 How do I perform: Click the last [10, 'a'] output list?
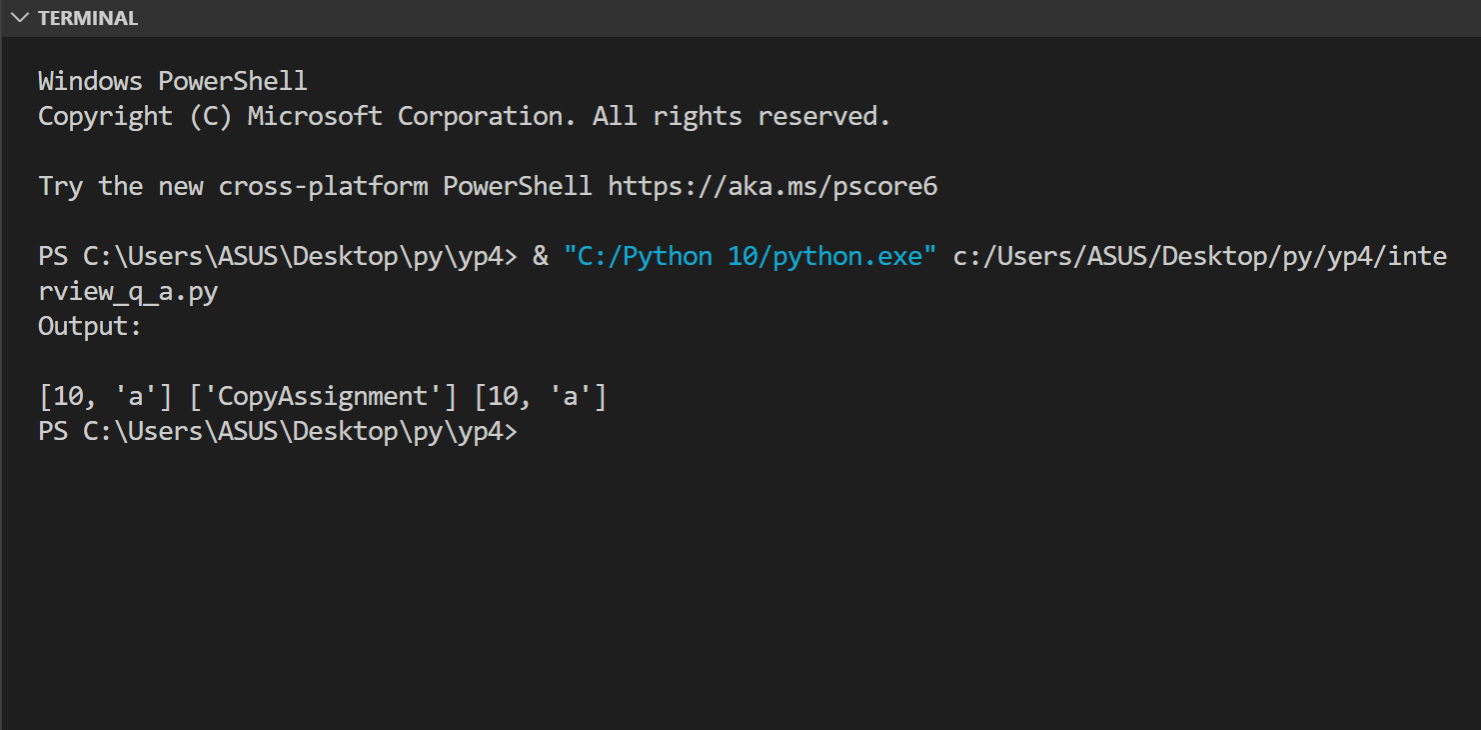[x=540, y=397]
